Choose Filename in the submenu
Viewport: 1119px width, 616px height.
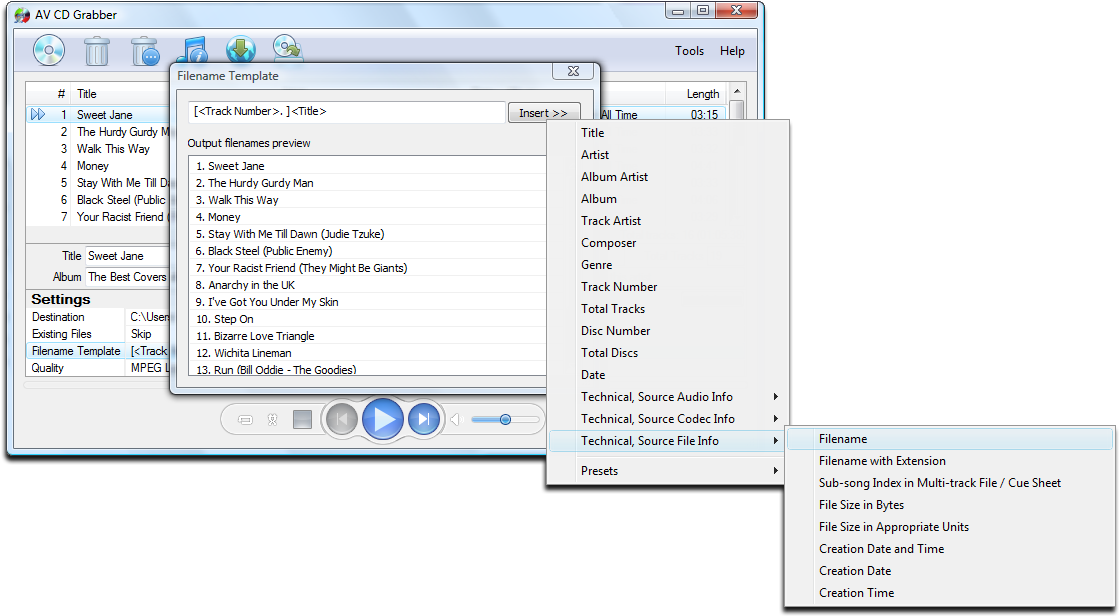[949, 439]
